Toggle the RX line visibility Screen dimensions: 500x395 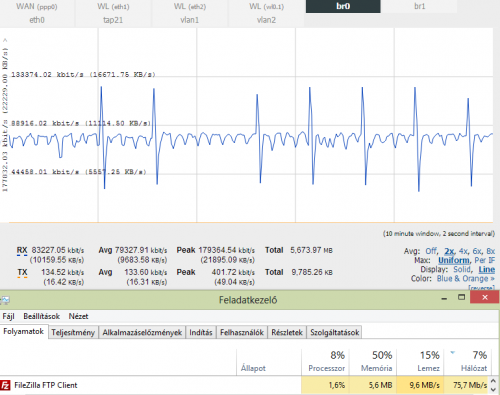pos(22,251)
